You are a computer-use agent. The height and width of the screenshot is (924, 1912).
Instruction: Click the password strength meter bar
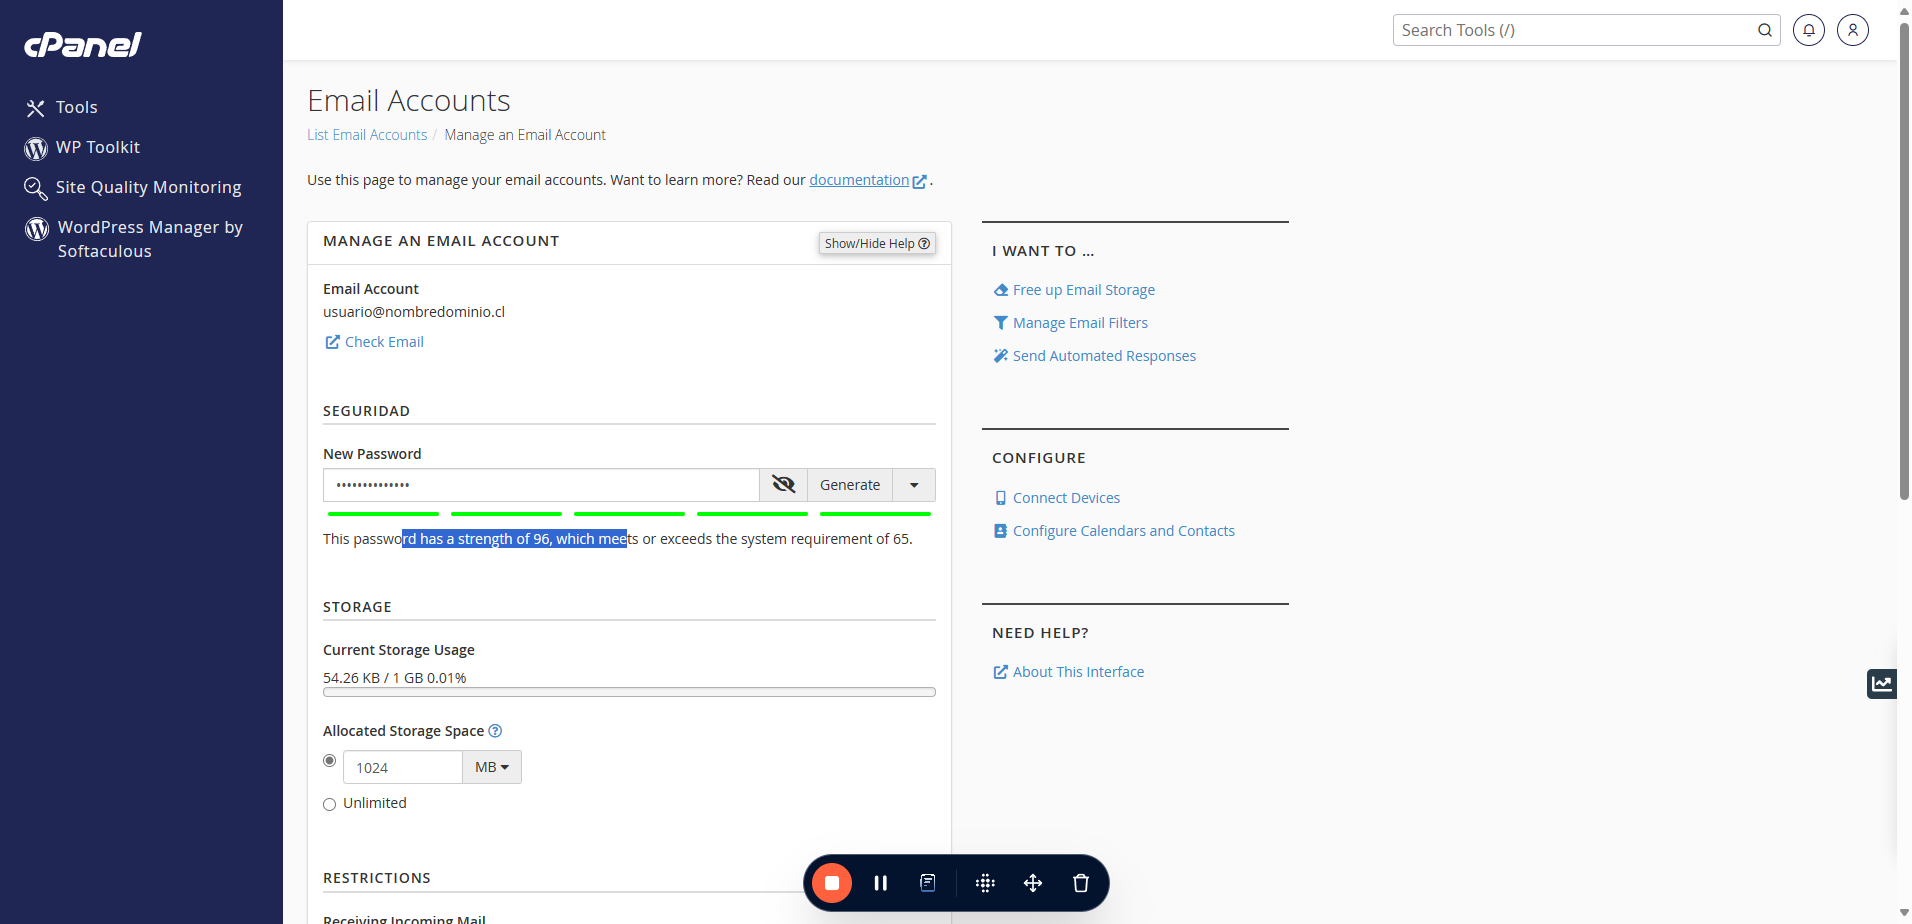click(x=629, y=514)
